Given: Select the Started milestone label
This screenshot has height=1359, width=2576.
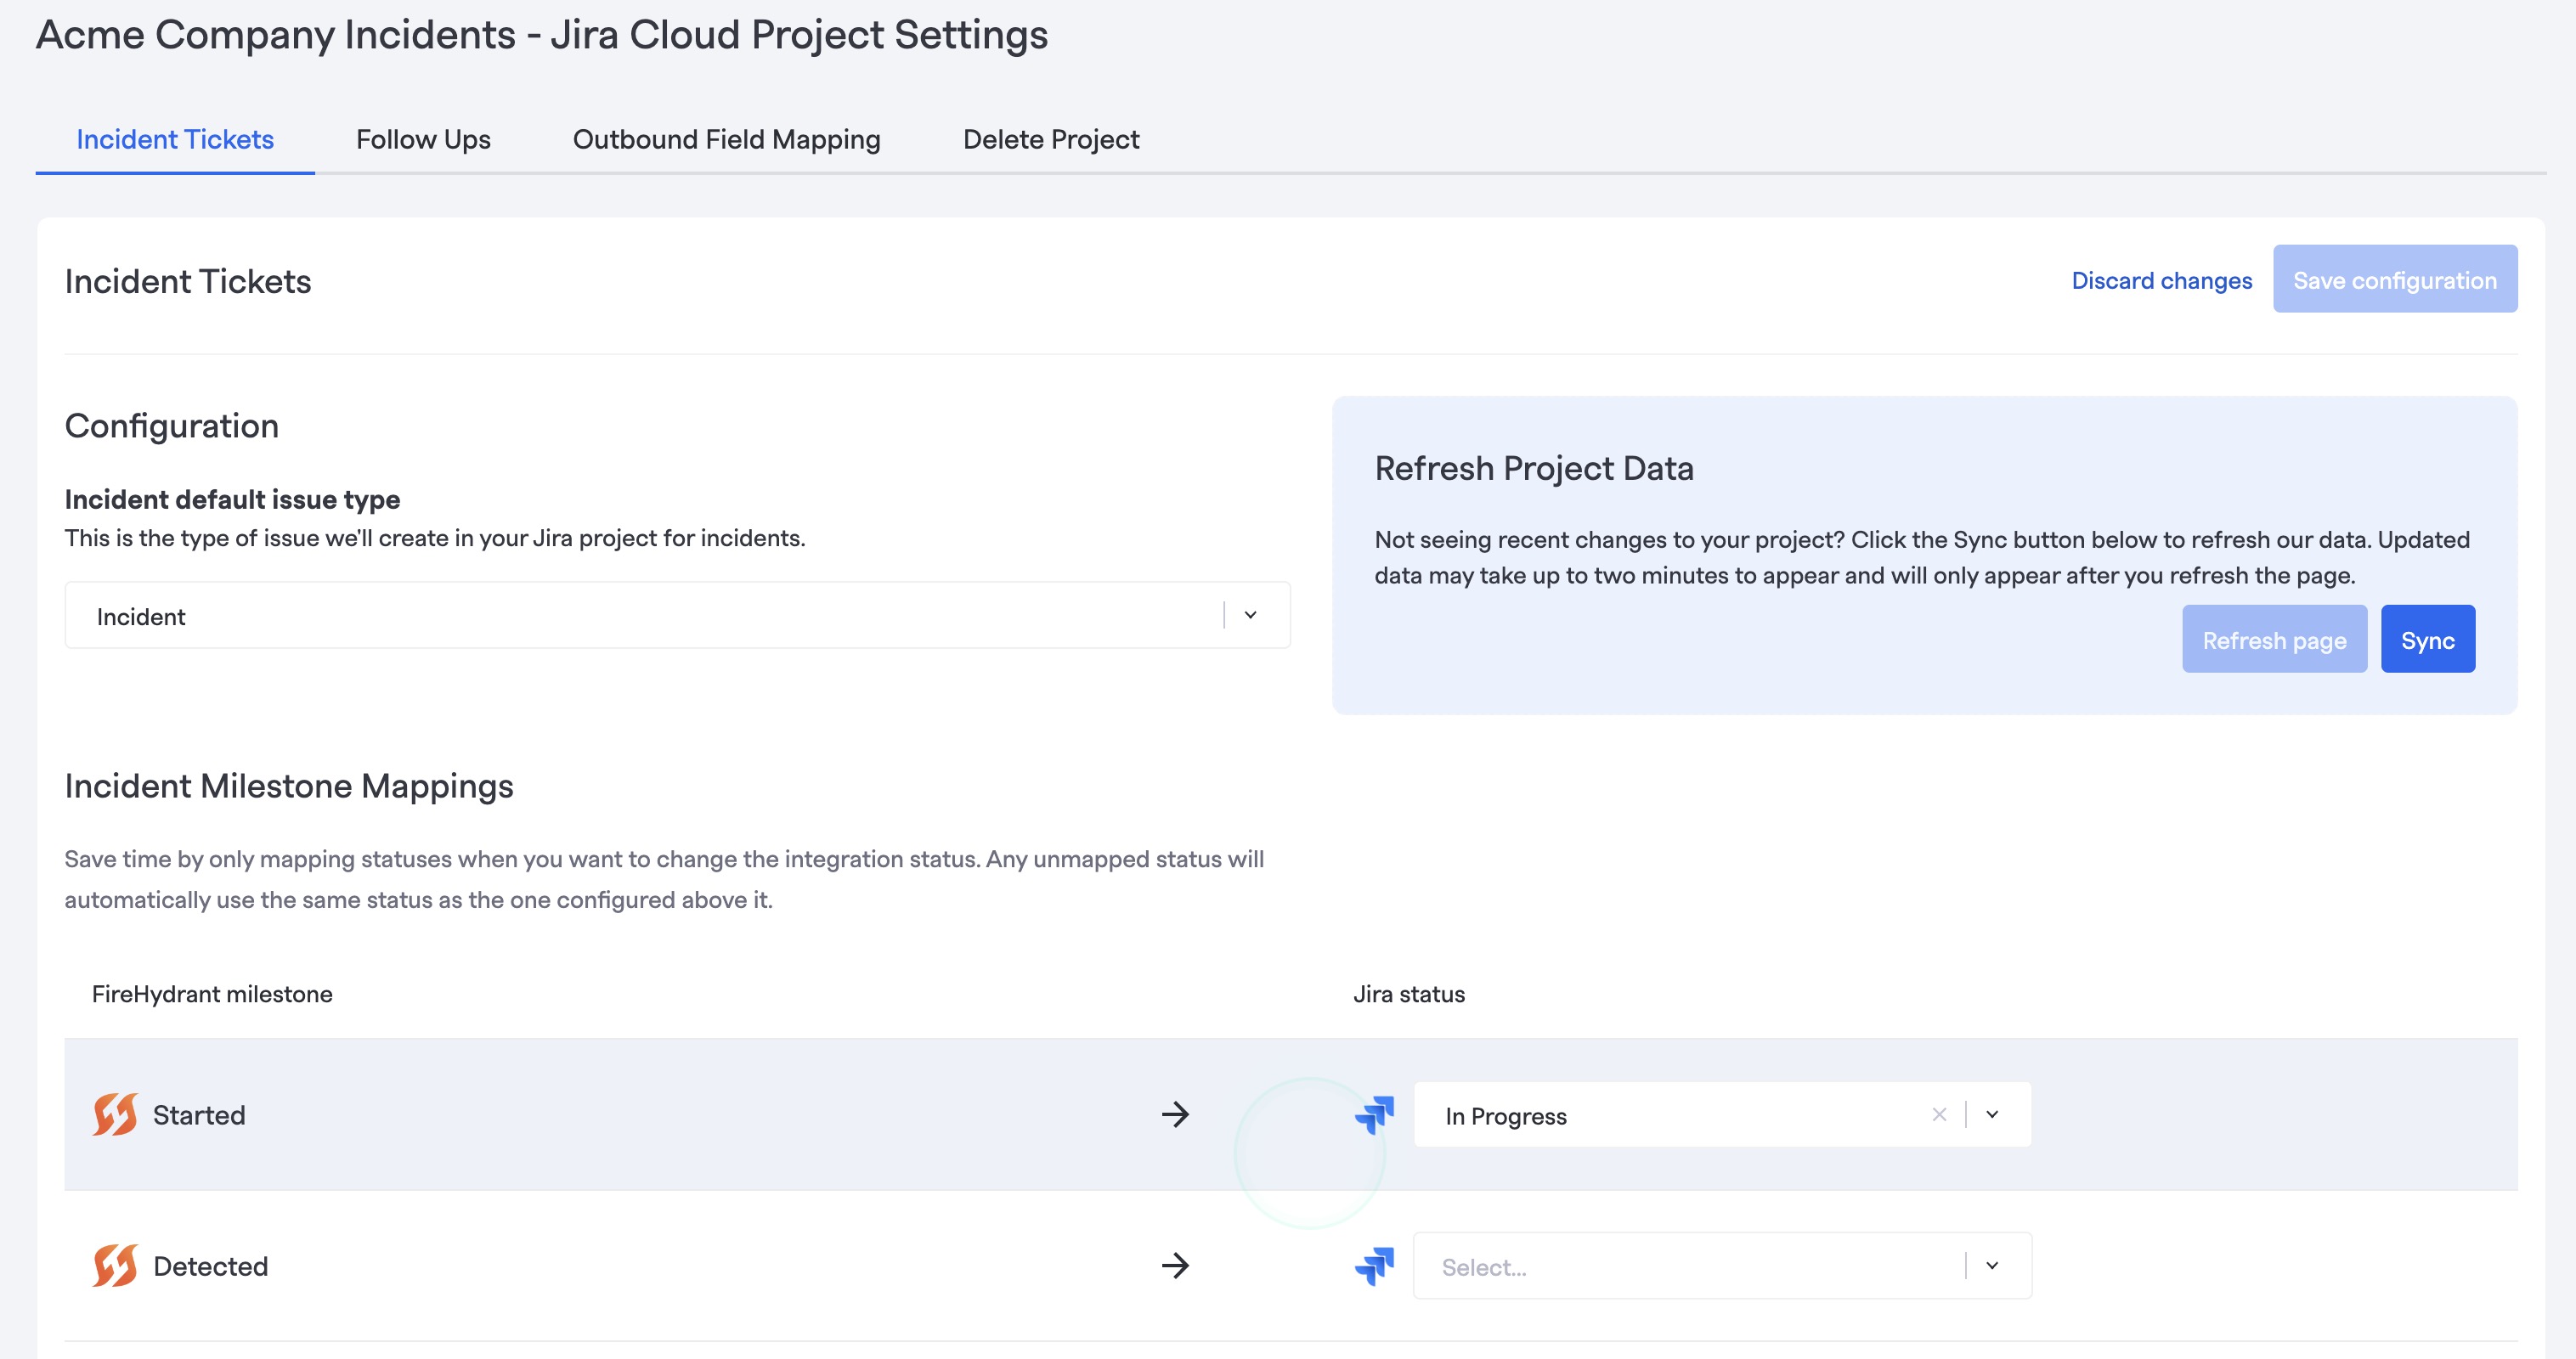Looking at the screenshot, I should [199, 1114].
